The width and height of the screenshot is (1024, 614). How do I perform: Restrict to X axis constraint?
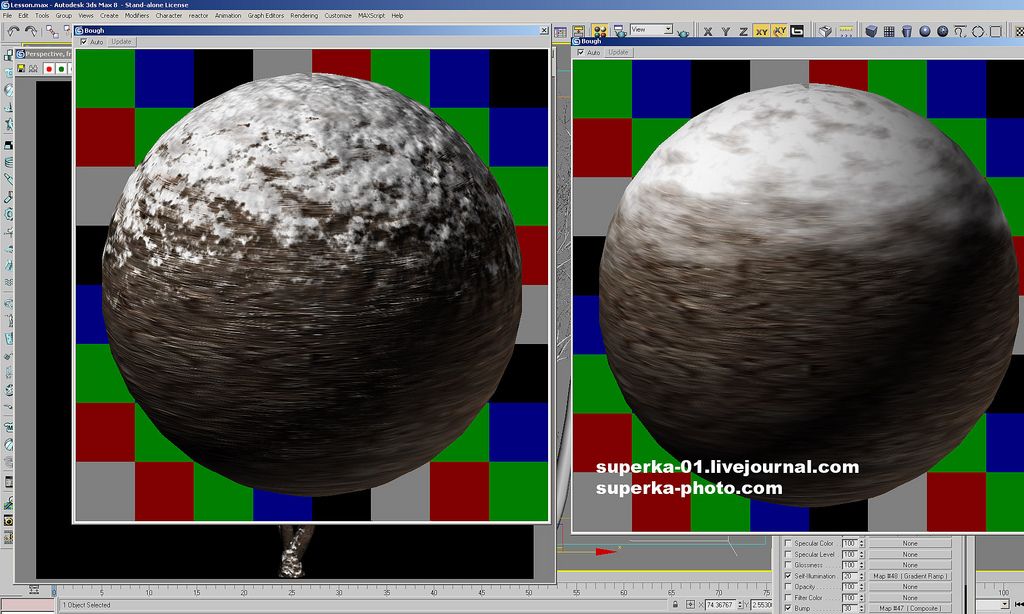[708, 31]
